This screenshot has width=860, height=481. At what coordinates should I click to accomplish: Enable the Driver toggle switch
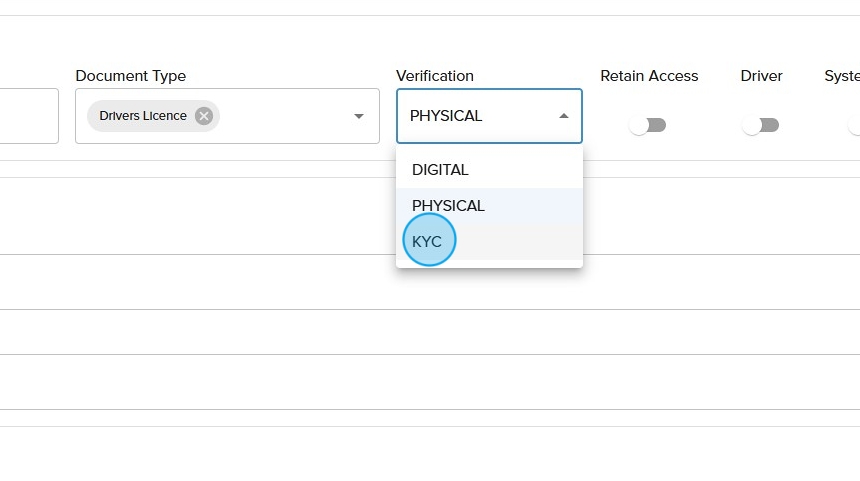click(761, 125)
